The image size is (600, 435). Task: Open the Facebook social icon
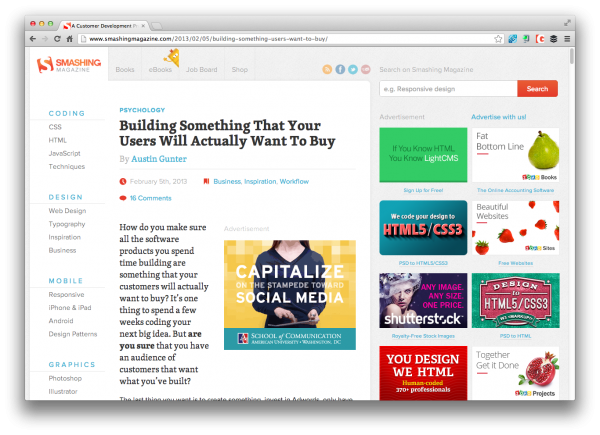click(x=340, y=69)
